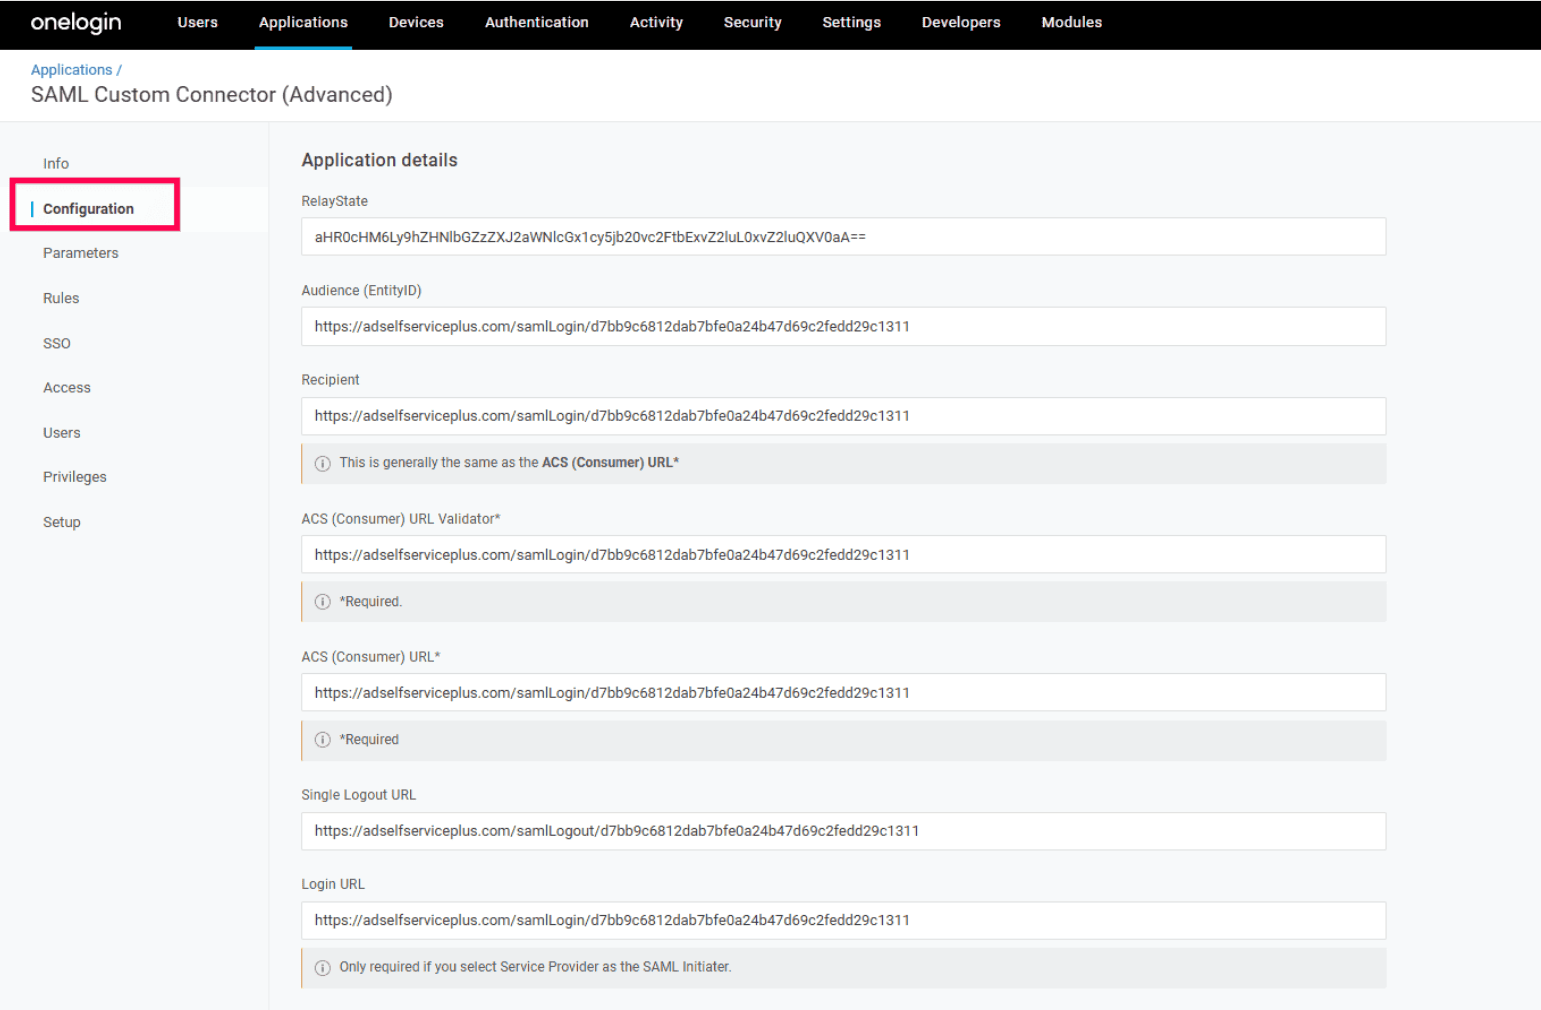This screenshot has height=1010, width=1541.
Task: Click the info icon next to '*Required.' note
Action: point(322,602)
